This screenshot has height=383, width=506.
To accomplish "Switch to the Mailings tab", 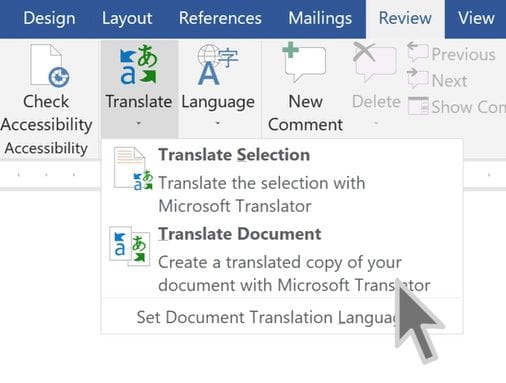I will click(x=320, y=18).
